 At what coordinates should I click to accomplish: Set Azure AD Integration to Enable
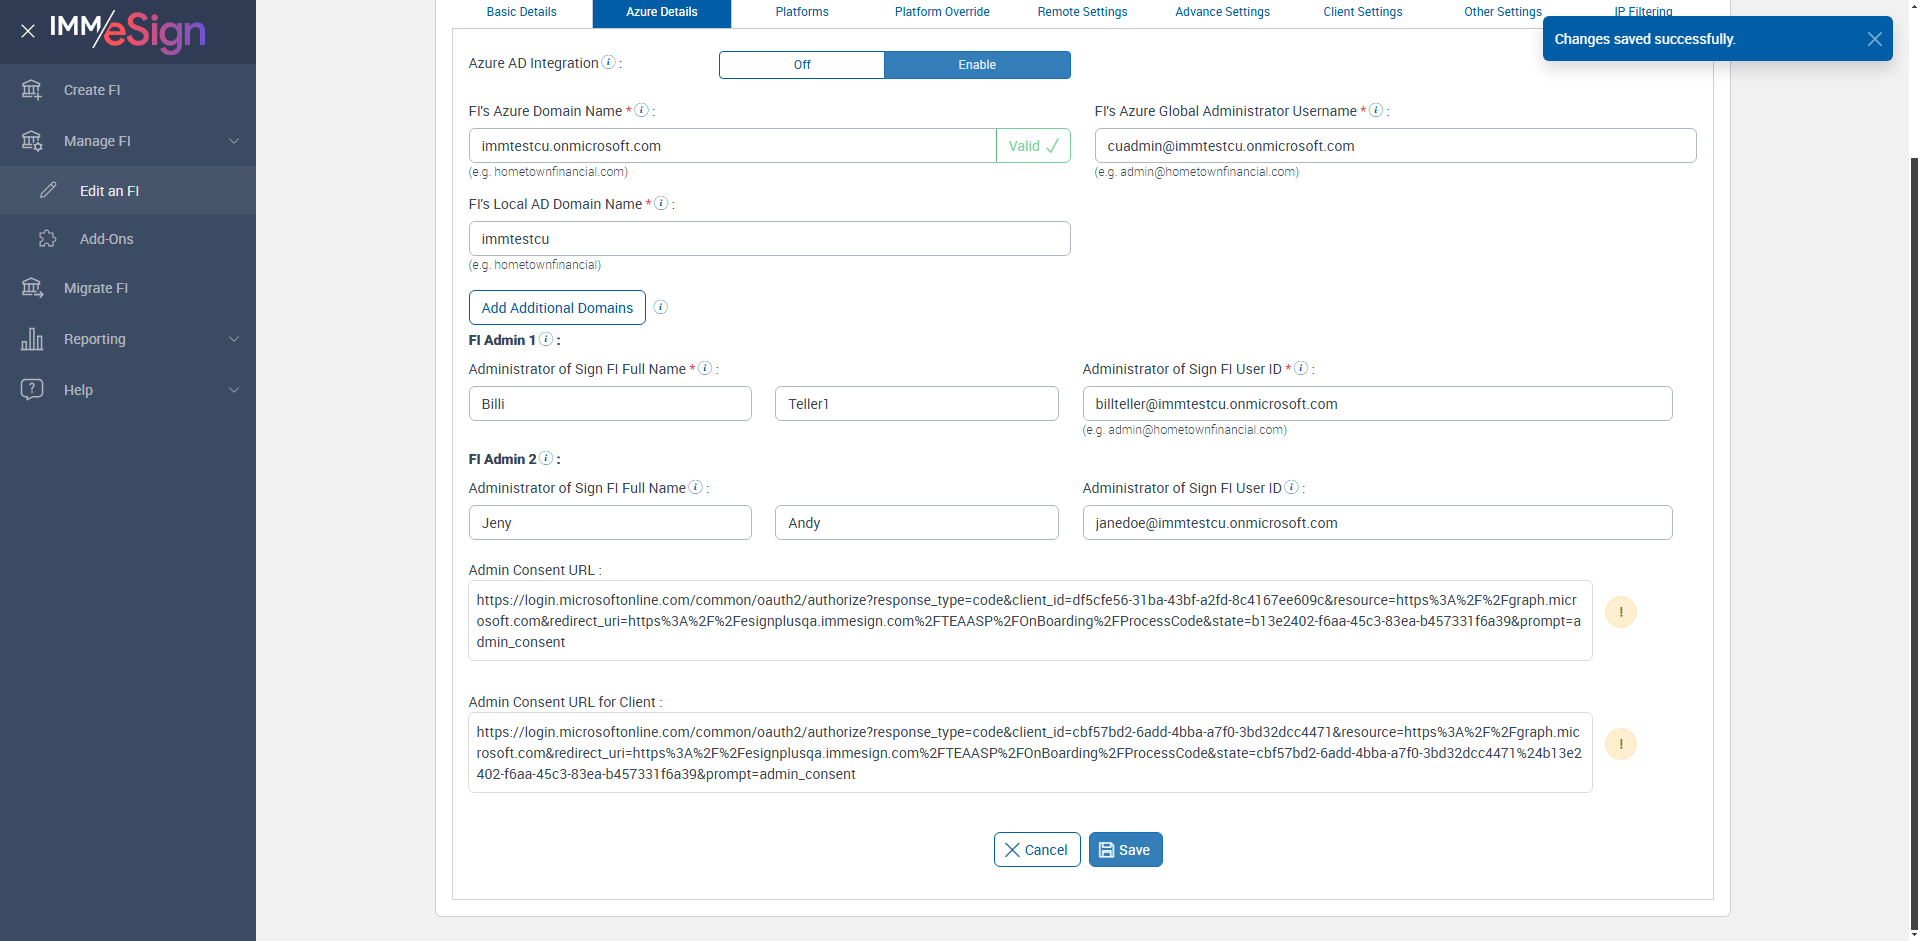click(977, 65)
